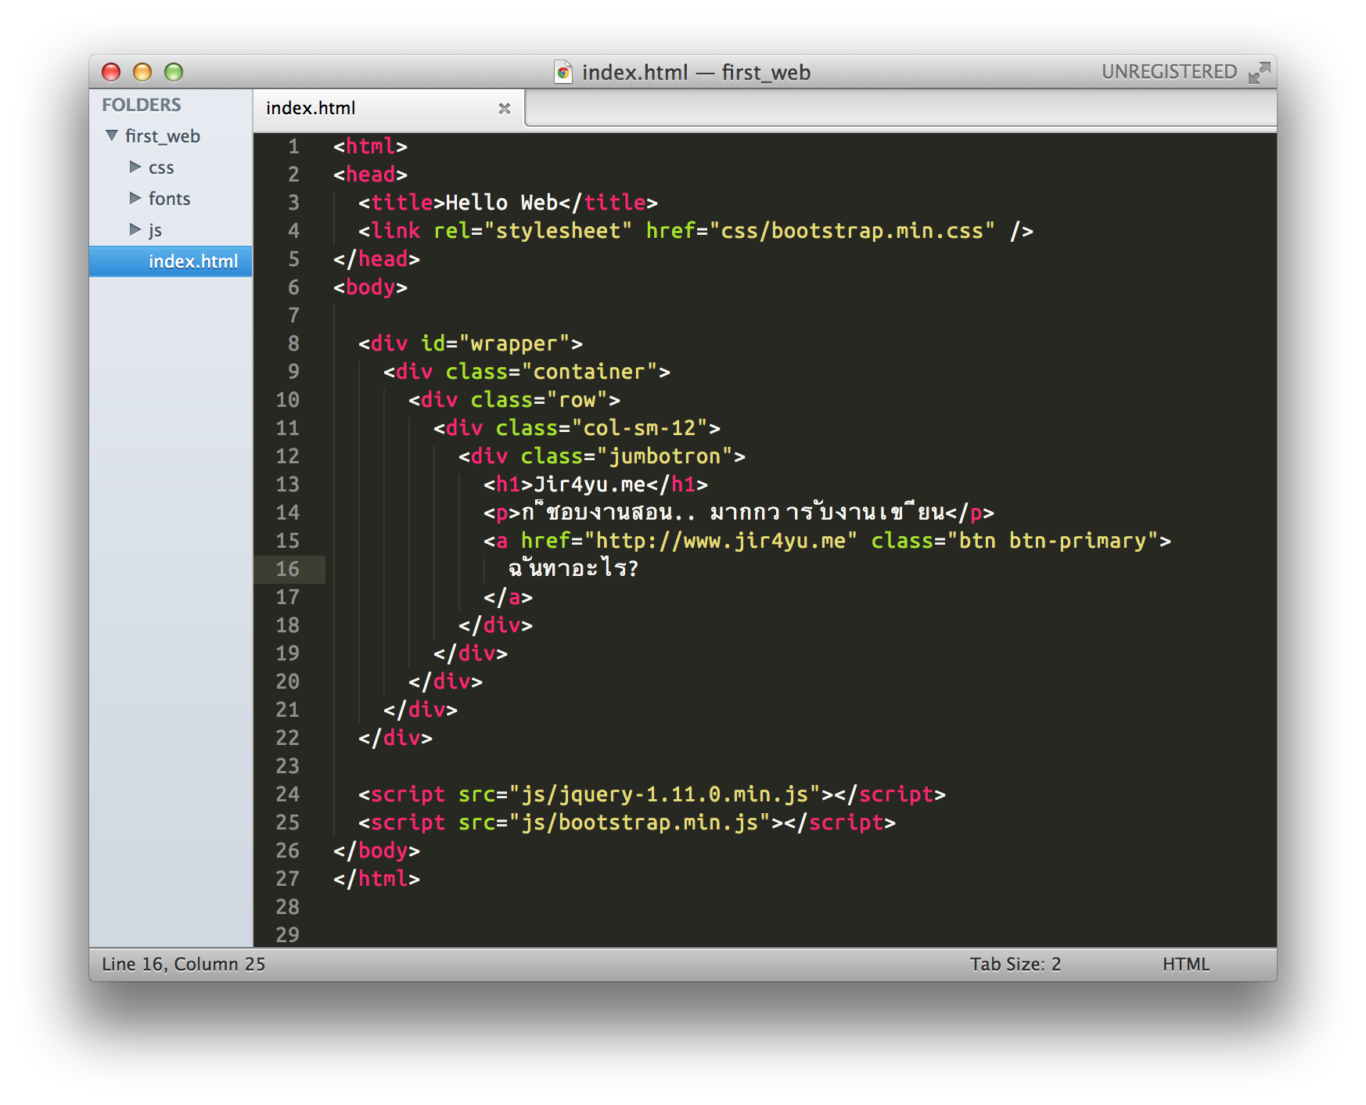Place cursor in "Hello Web" title text
This screenshot has width=1366, height=1105.
pyautogui.click(x=501, y=202)
